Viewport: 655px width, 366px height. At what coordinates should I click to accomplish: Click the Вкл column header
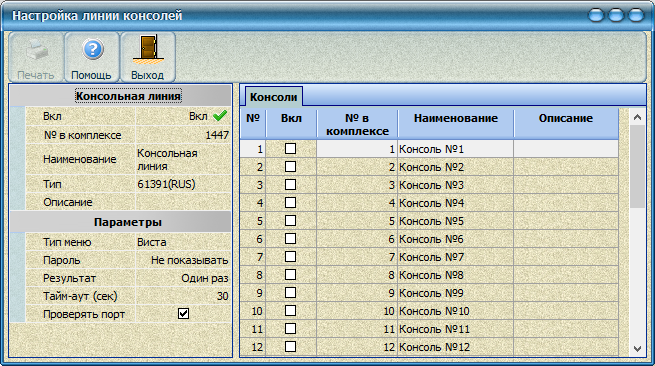click(x=291, y=123)
